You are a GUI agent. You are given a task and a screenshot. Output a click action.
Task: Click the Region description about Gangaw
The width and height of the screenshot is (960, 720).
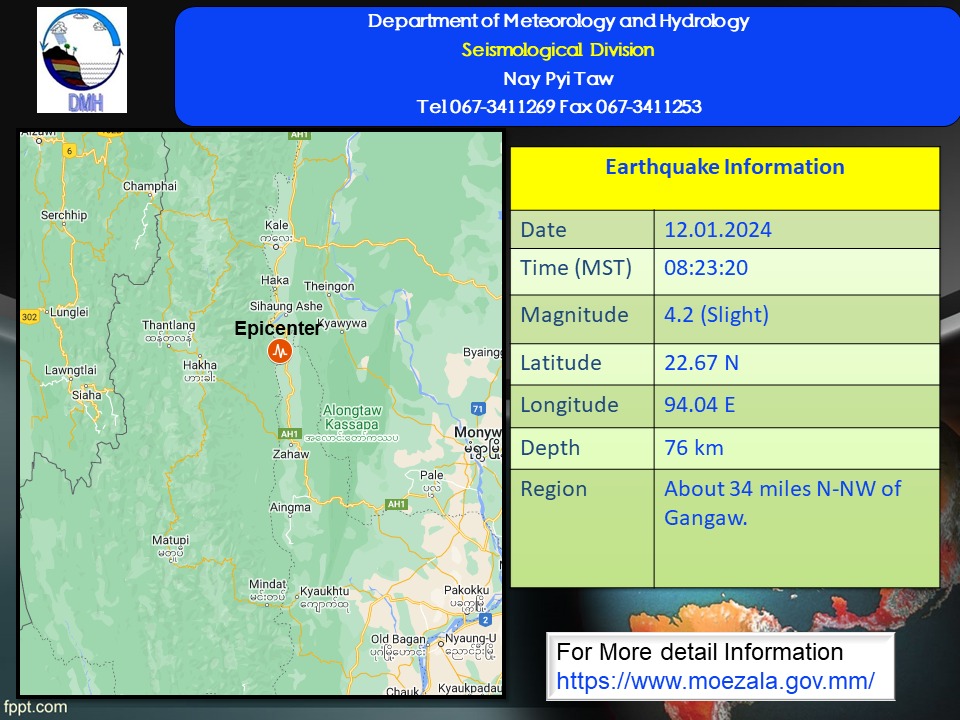point(782,502)
